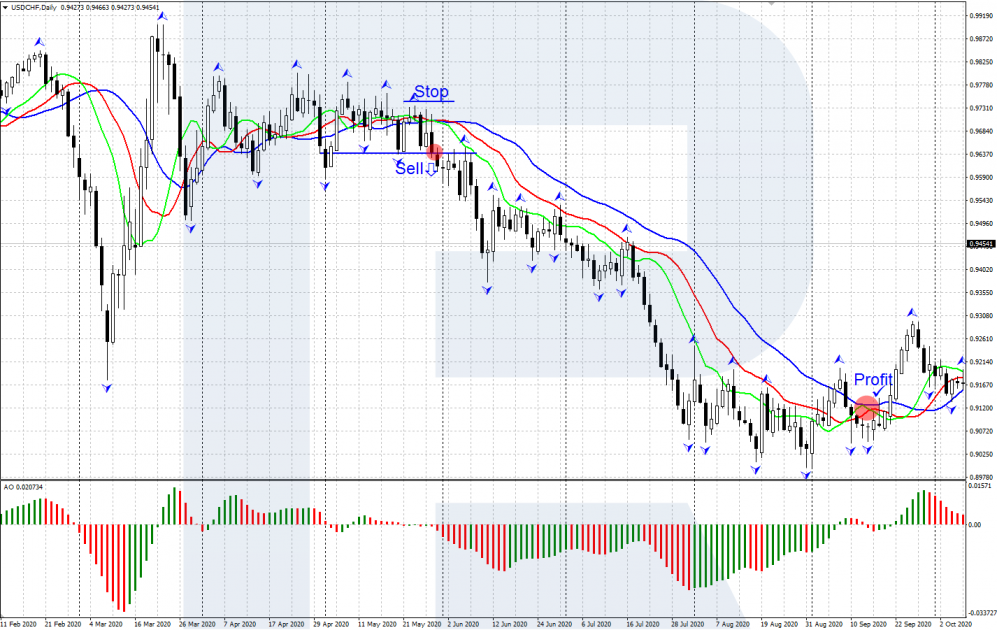Click the down arrow icon next to Sell
Screen dimensions: 997x630
click(x=432, y=169)
